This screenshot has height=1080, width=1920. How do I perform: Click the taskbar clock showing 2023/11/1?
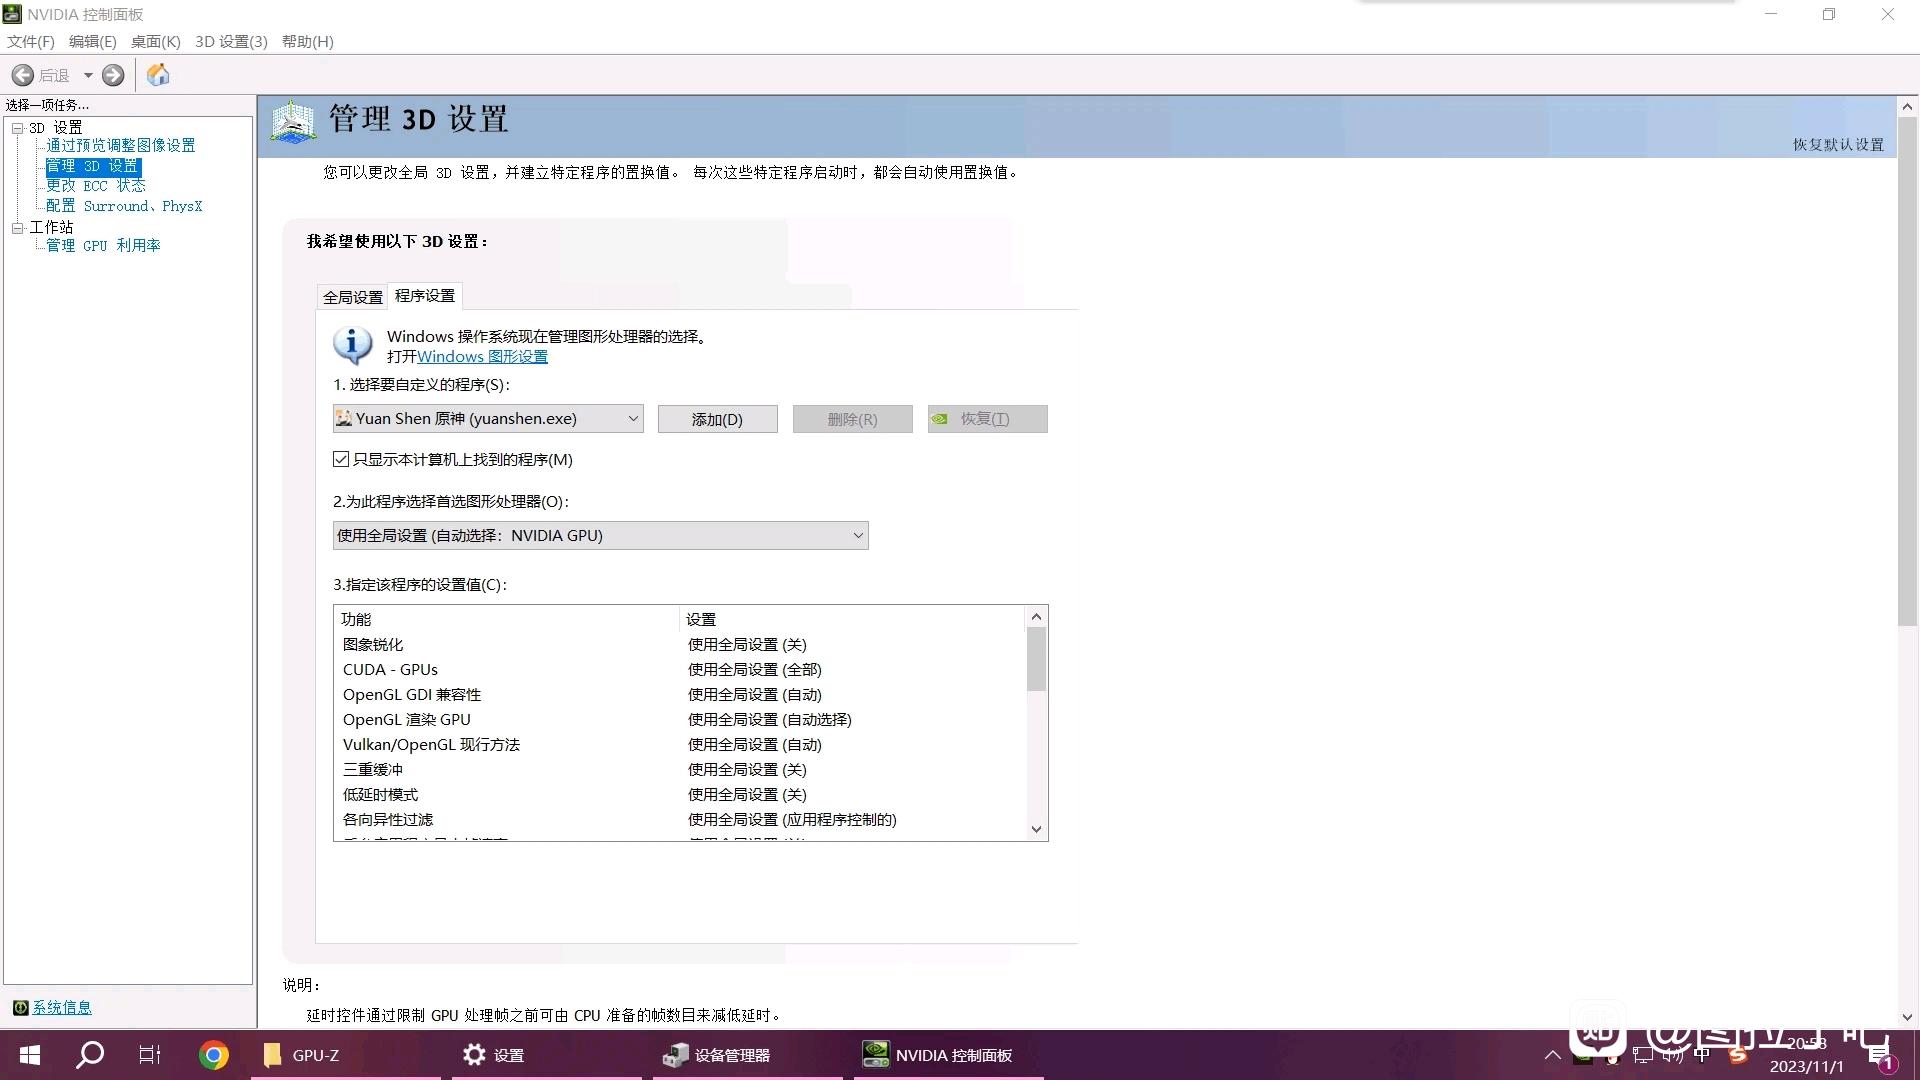coord(1806,1055)
